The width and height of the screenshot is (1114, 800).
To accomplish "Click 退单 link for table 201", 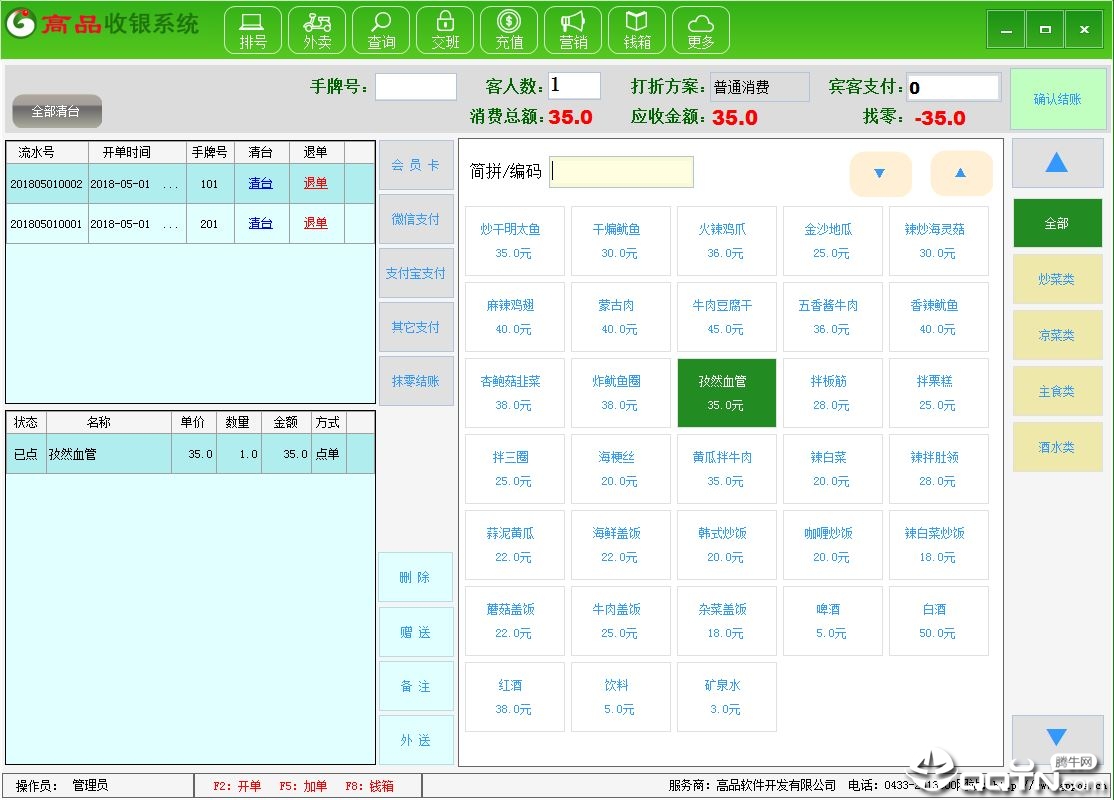I will [x=316, y=223].
